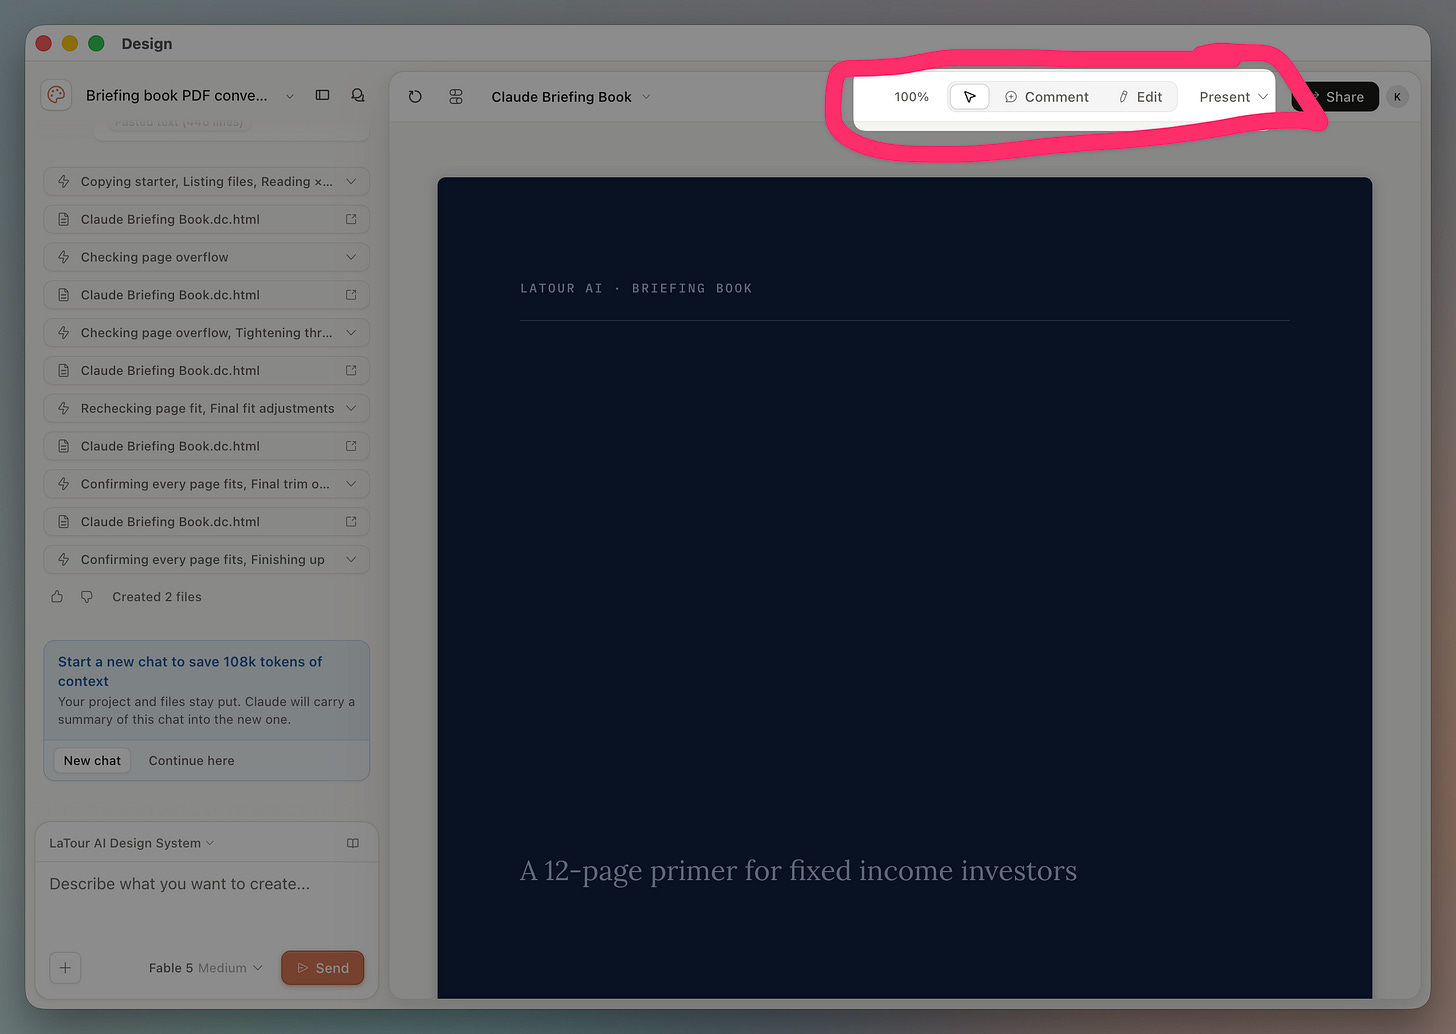This screenshot has height=1034, width=1456.
Task: Click the book icon in the prompt header
Action: coord(353,843)
